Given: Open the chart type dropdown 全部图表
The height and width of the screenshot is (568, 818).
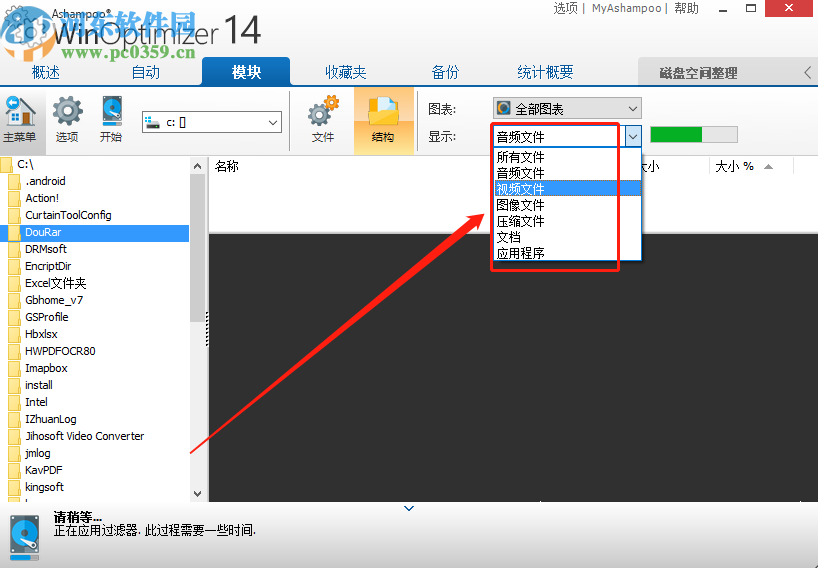Looking at the screenshot, I should [567, 108].
